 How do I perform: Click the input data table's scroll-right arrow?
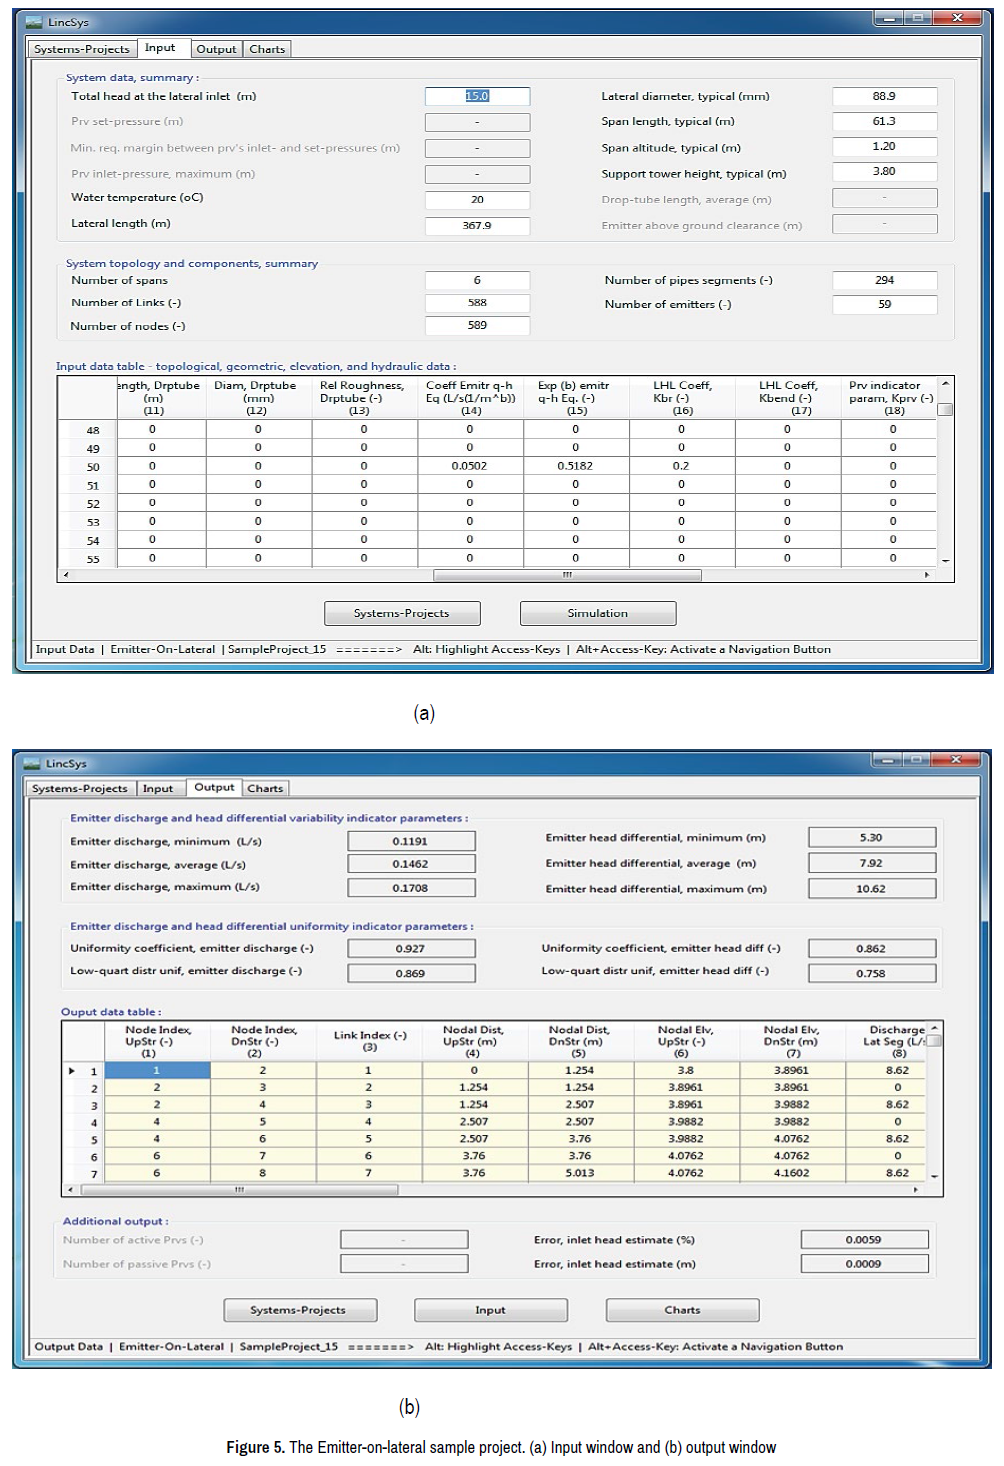pos(927,575)
